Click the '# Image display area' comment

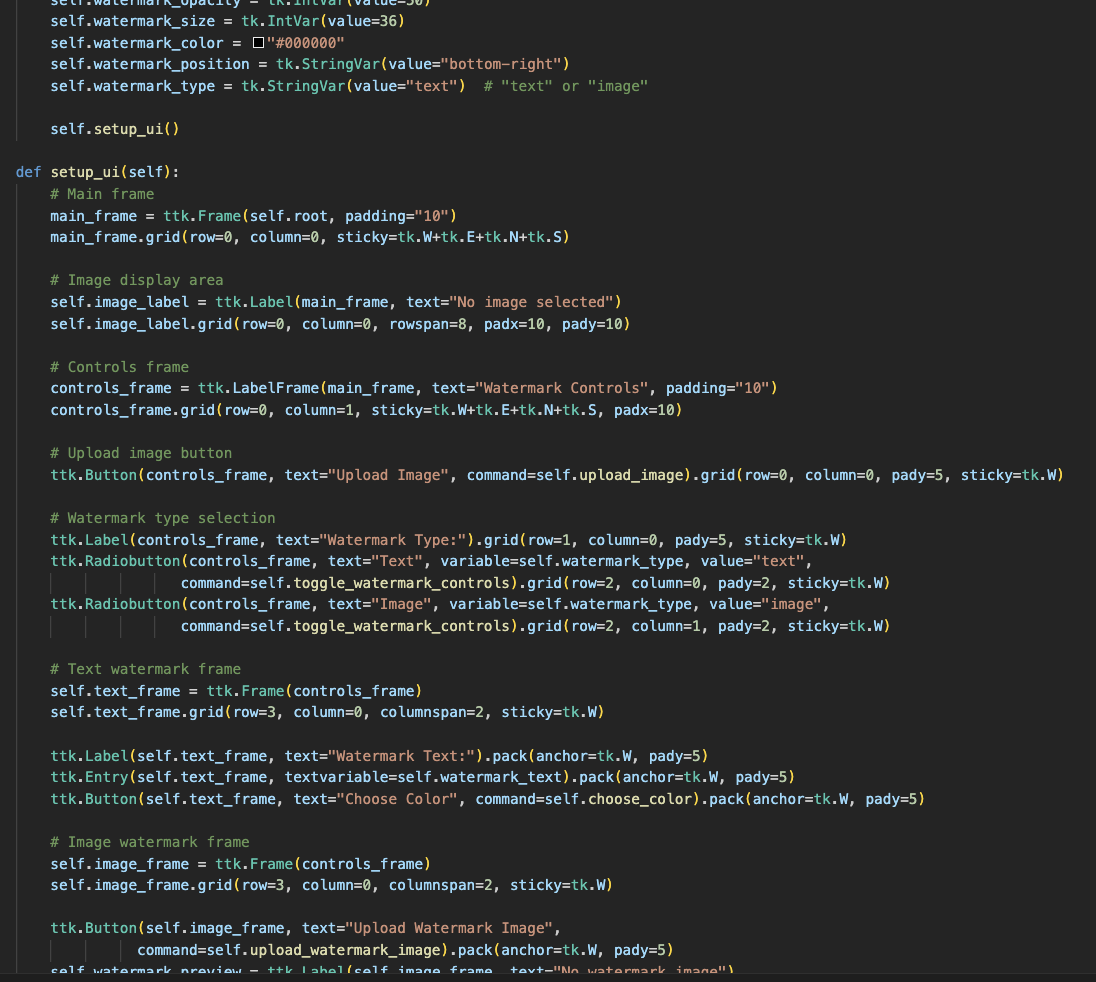(137, 280)
